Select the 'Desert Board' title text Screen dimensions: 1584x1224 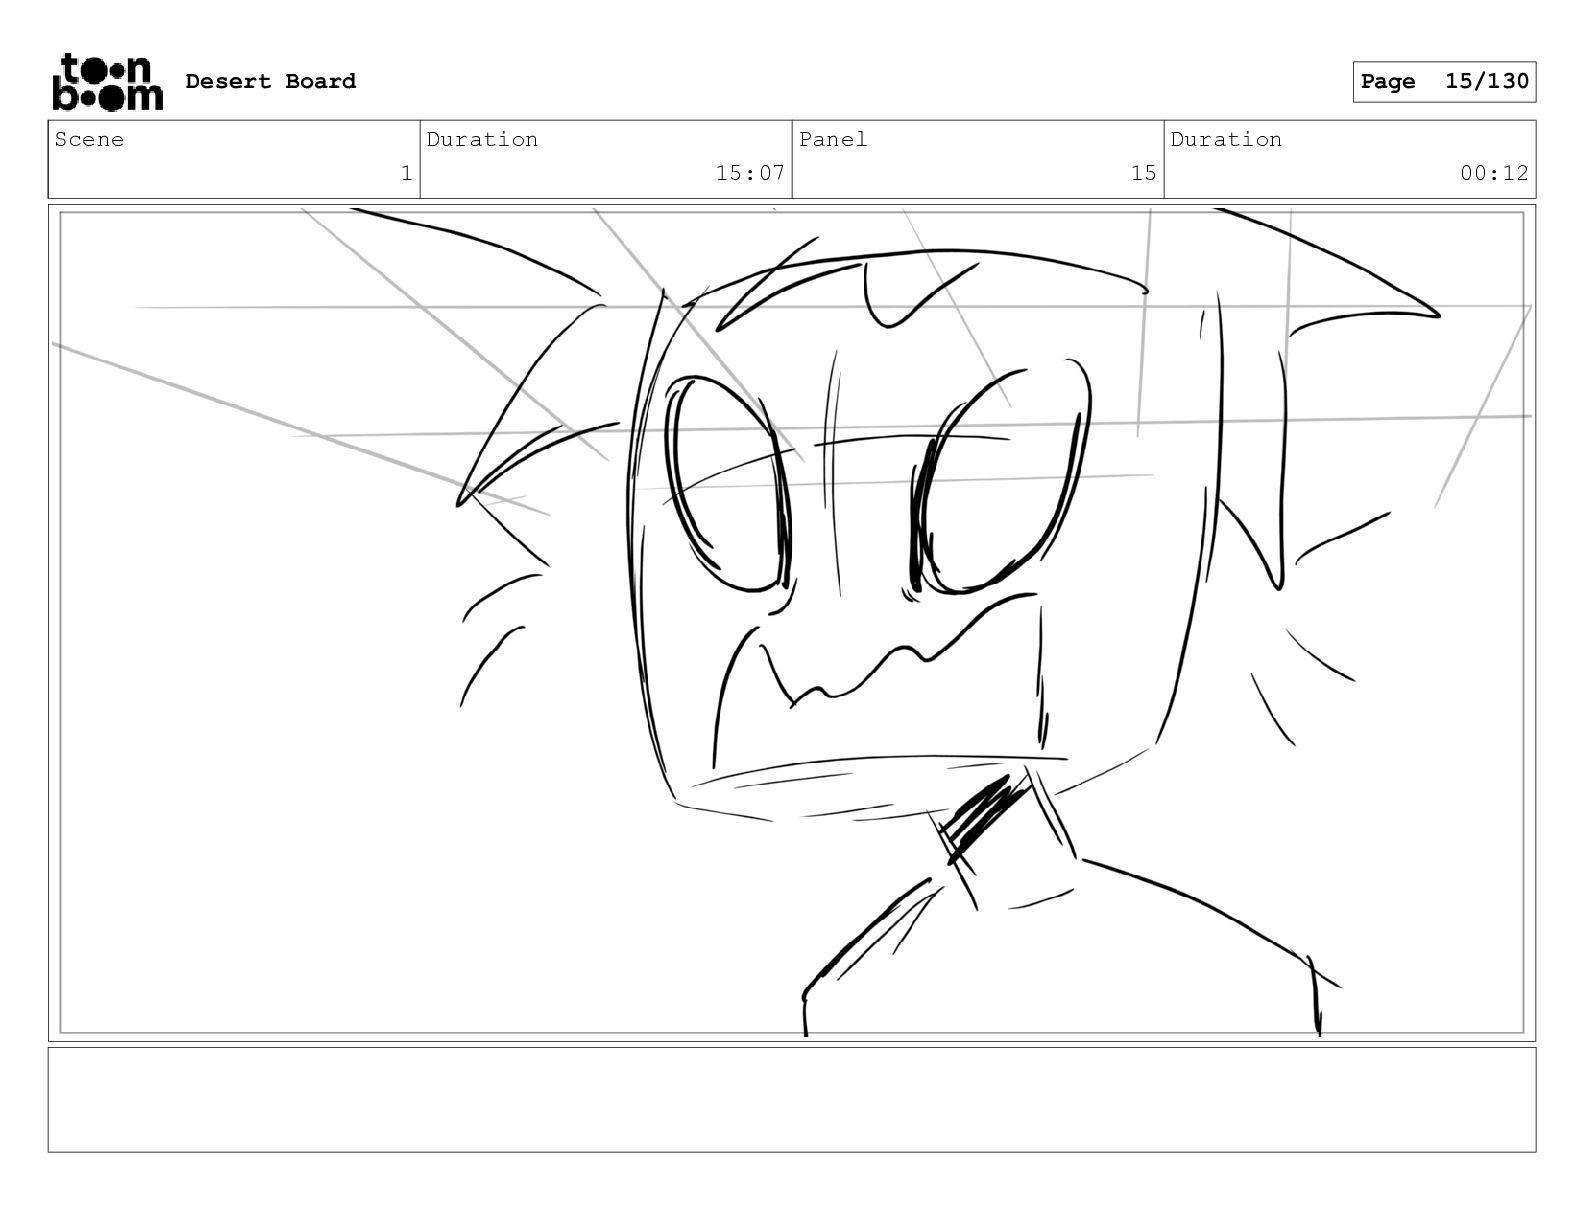270,81
